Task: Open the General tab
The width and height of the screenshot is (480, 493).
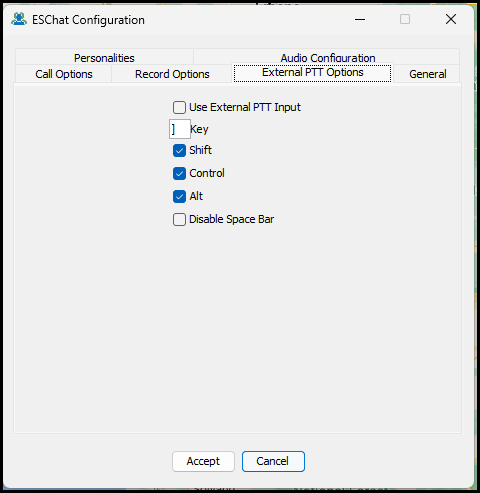Action: point(427,74)
